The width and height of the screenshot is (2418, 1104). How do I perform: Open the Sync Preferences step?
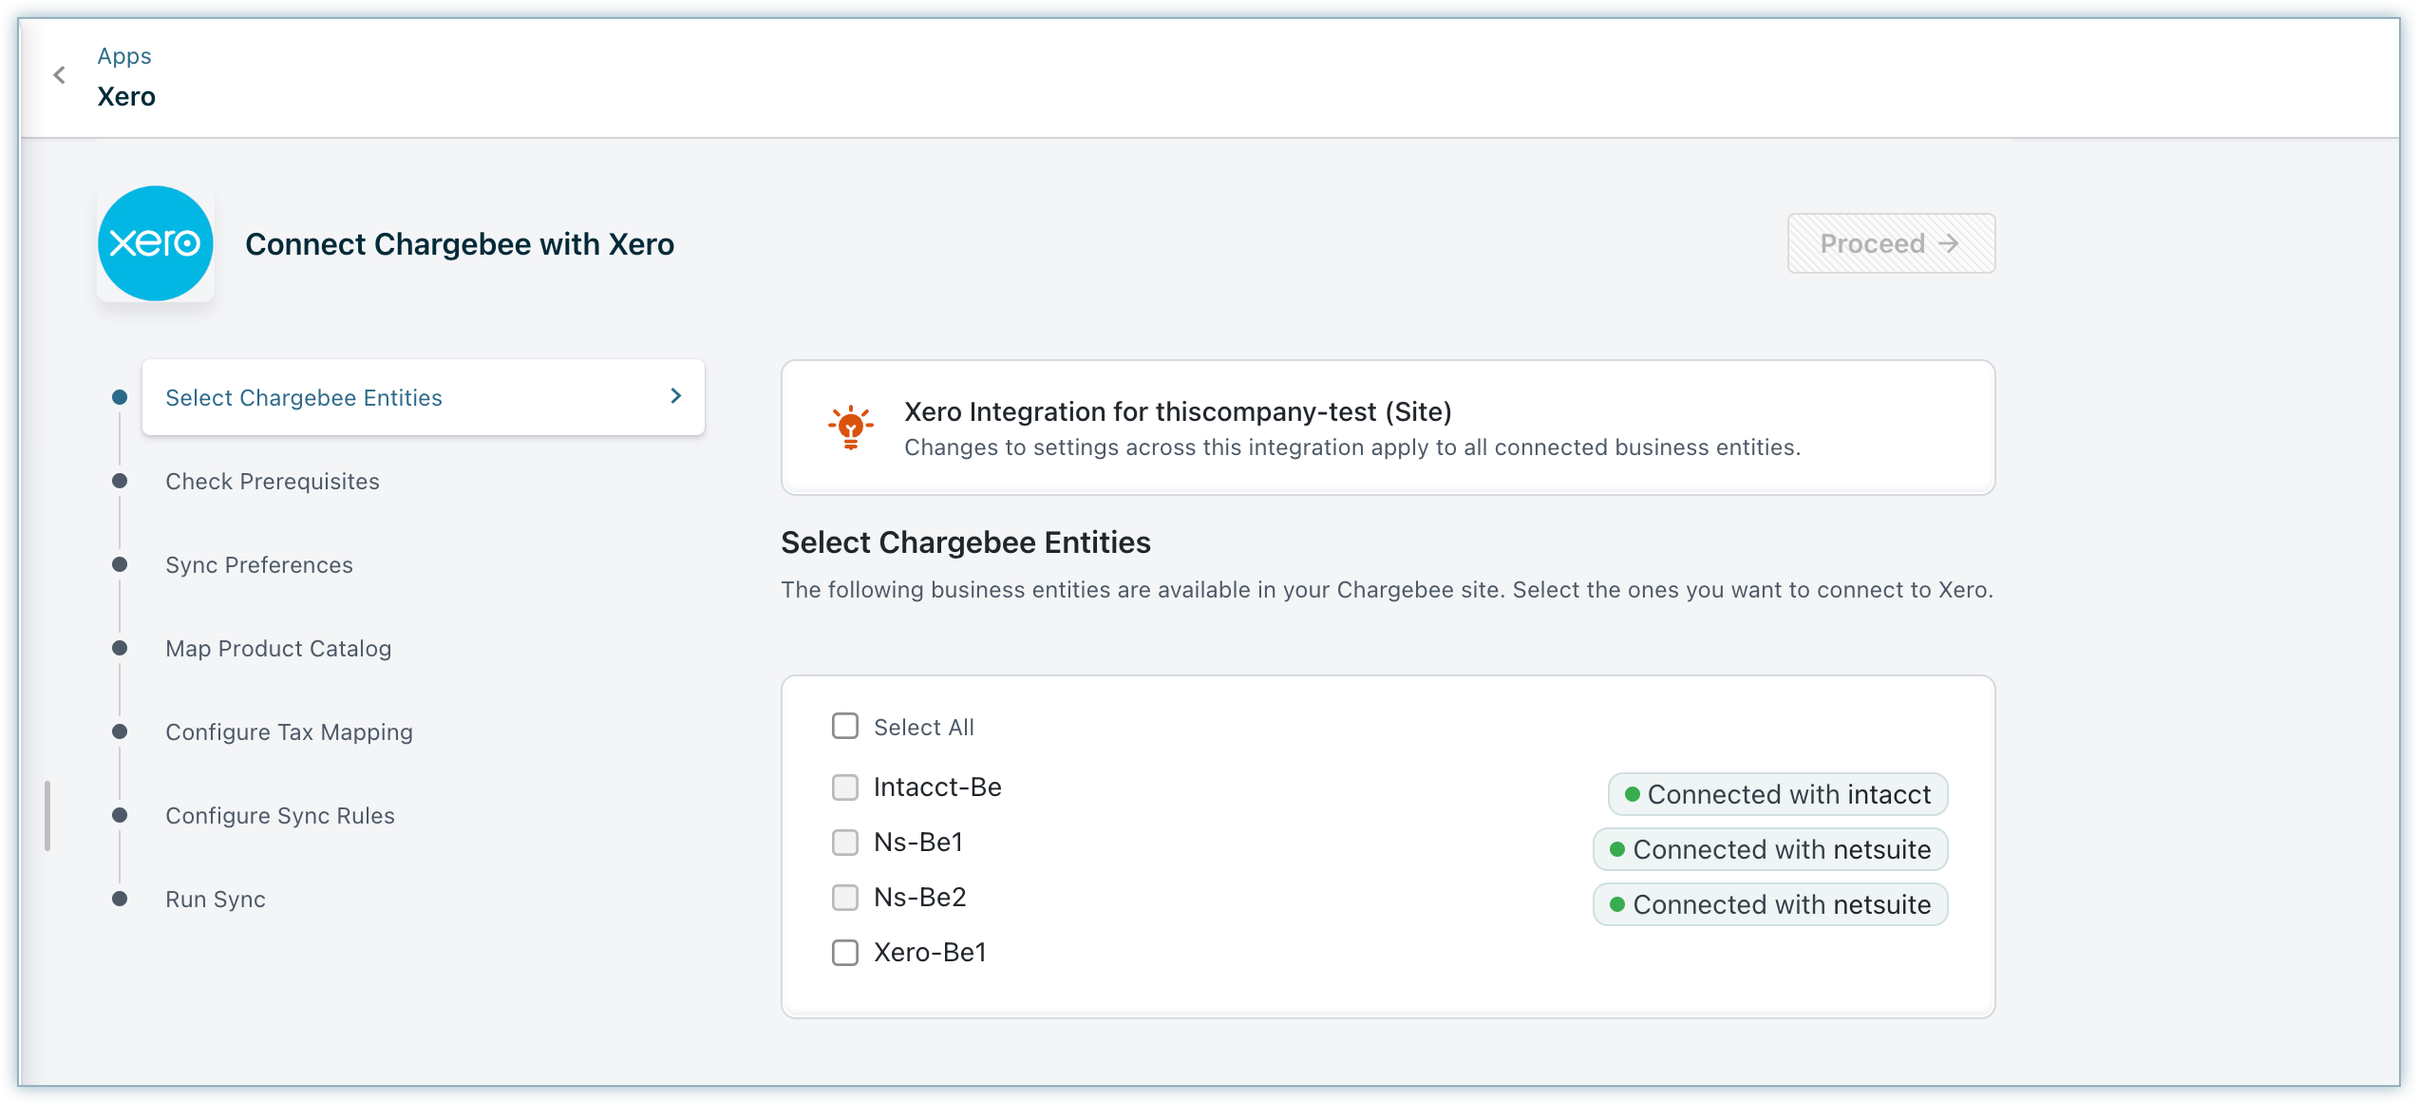[x=259, y=565]
